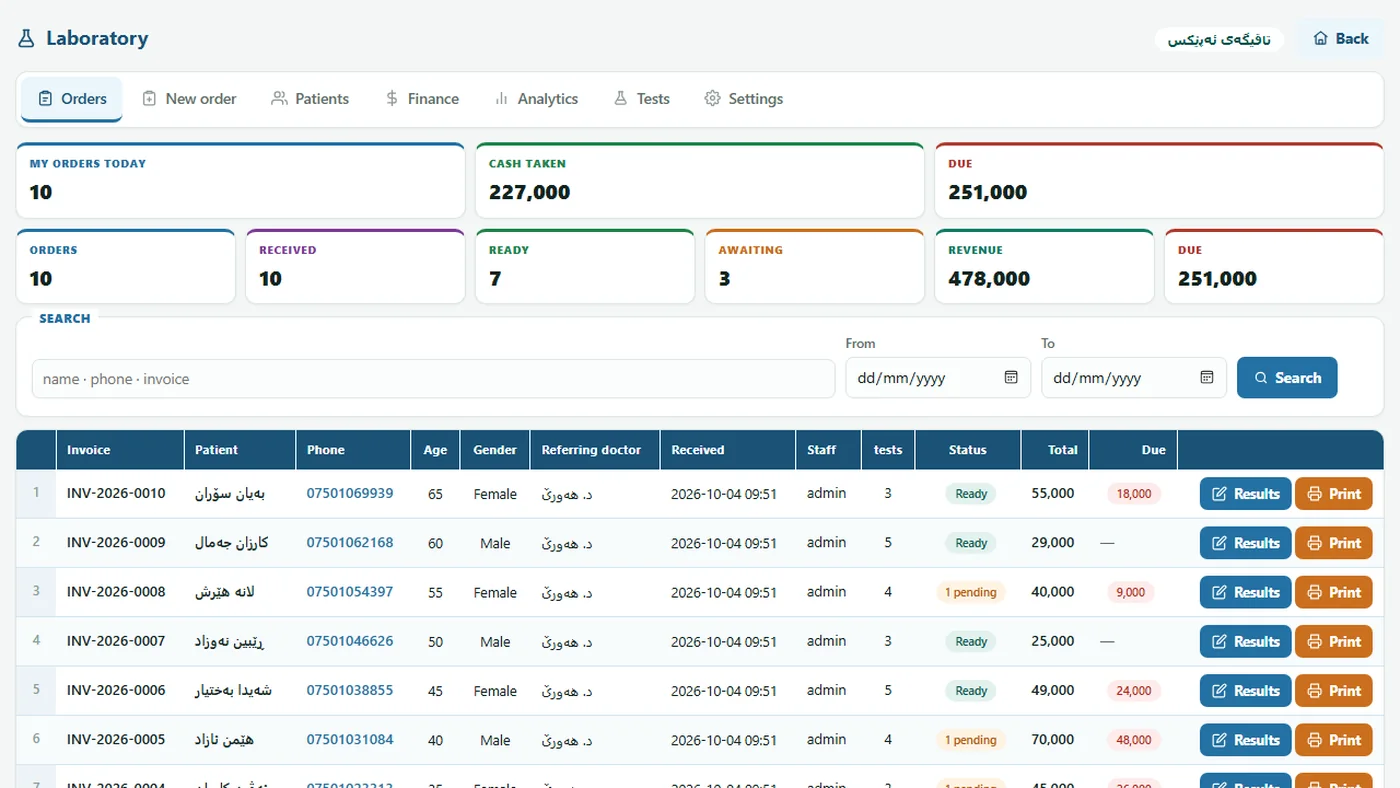Open Results for invoice INV-2026-0005
Image resolution: width=1400 pixels, height=788 pixels.
click(x=1246, y=740)
